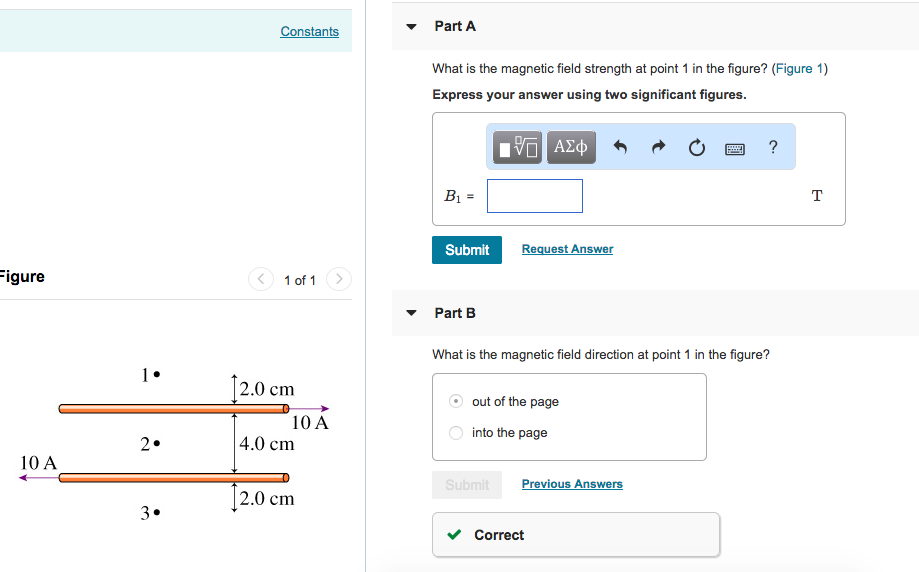Open the Greek symbols ΑΣφ palette
This screenshot has width=919, height=572.
571,147
